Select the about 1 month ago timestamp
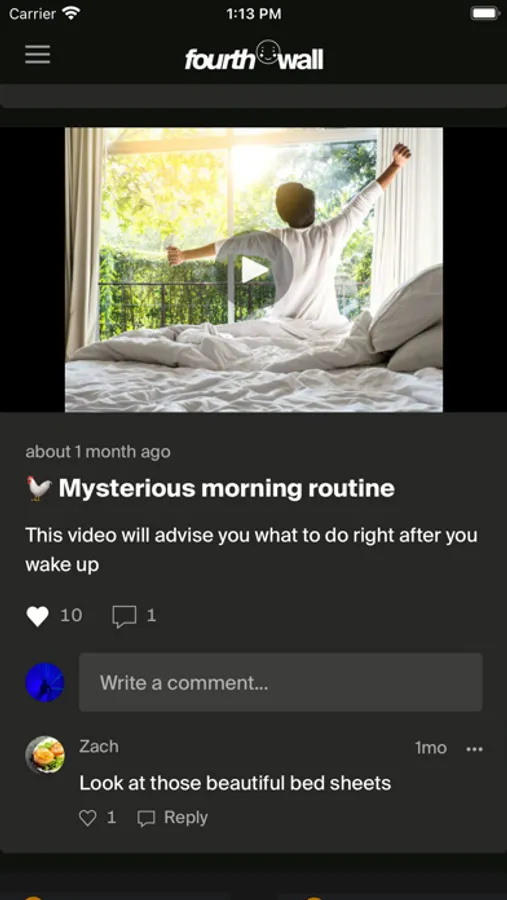 click(98, 452)
